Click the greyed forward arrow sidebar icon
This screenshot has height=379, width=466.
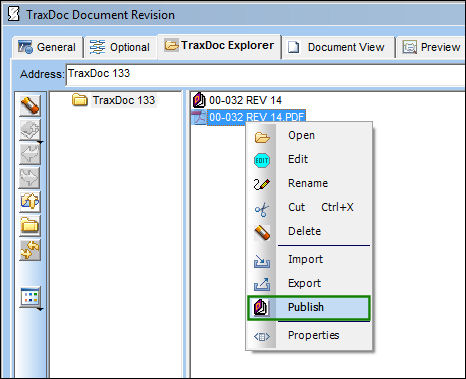coord(30,178)
